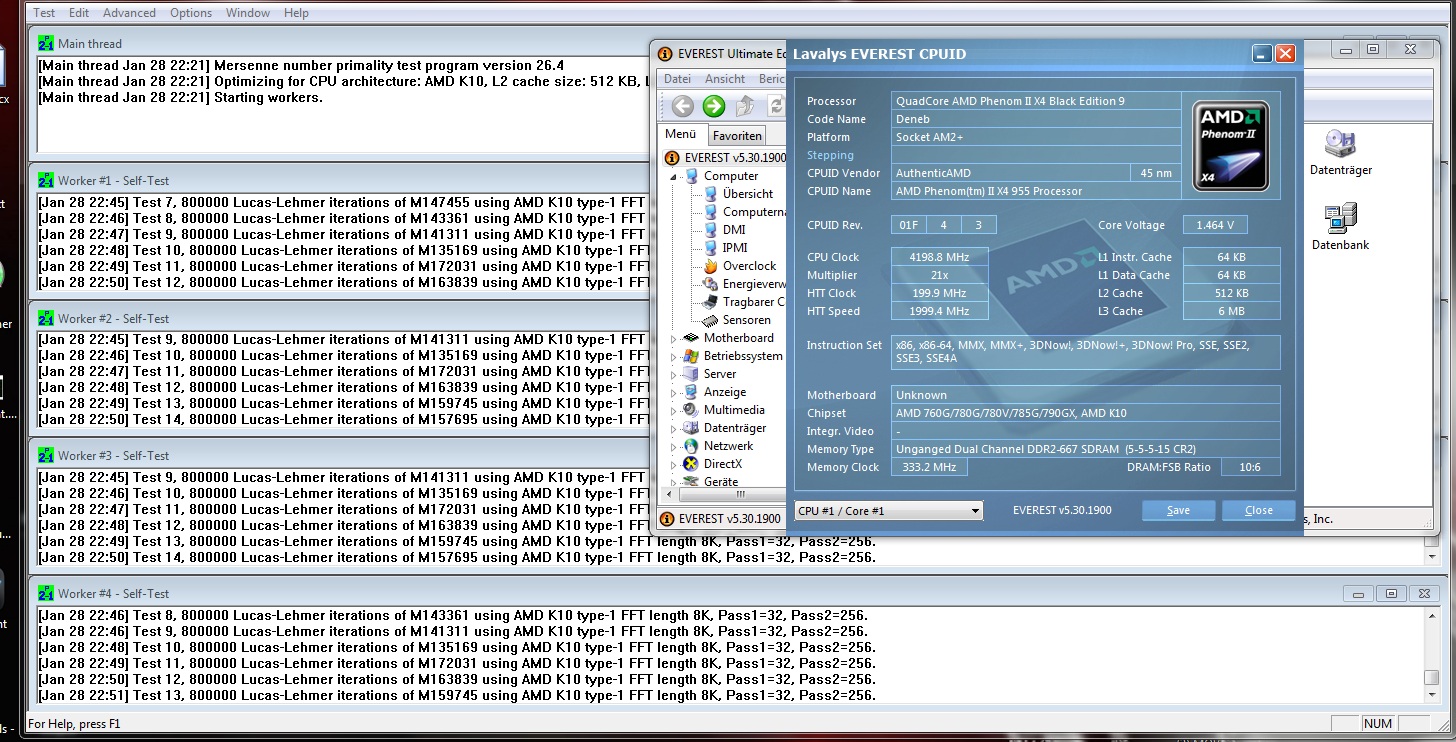Viewport: 1456px width, 742px height.
Task: Click the Multiplier value 21x
Action: 939,275
